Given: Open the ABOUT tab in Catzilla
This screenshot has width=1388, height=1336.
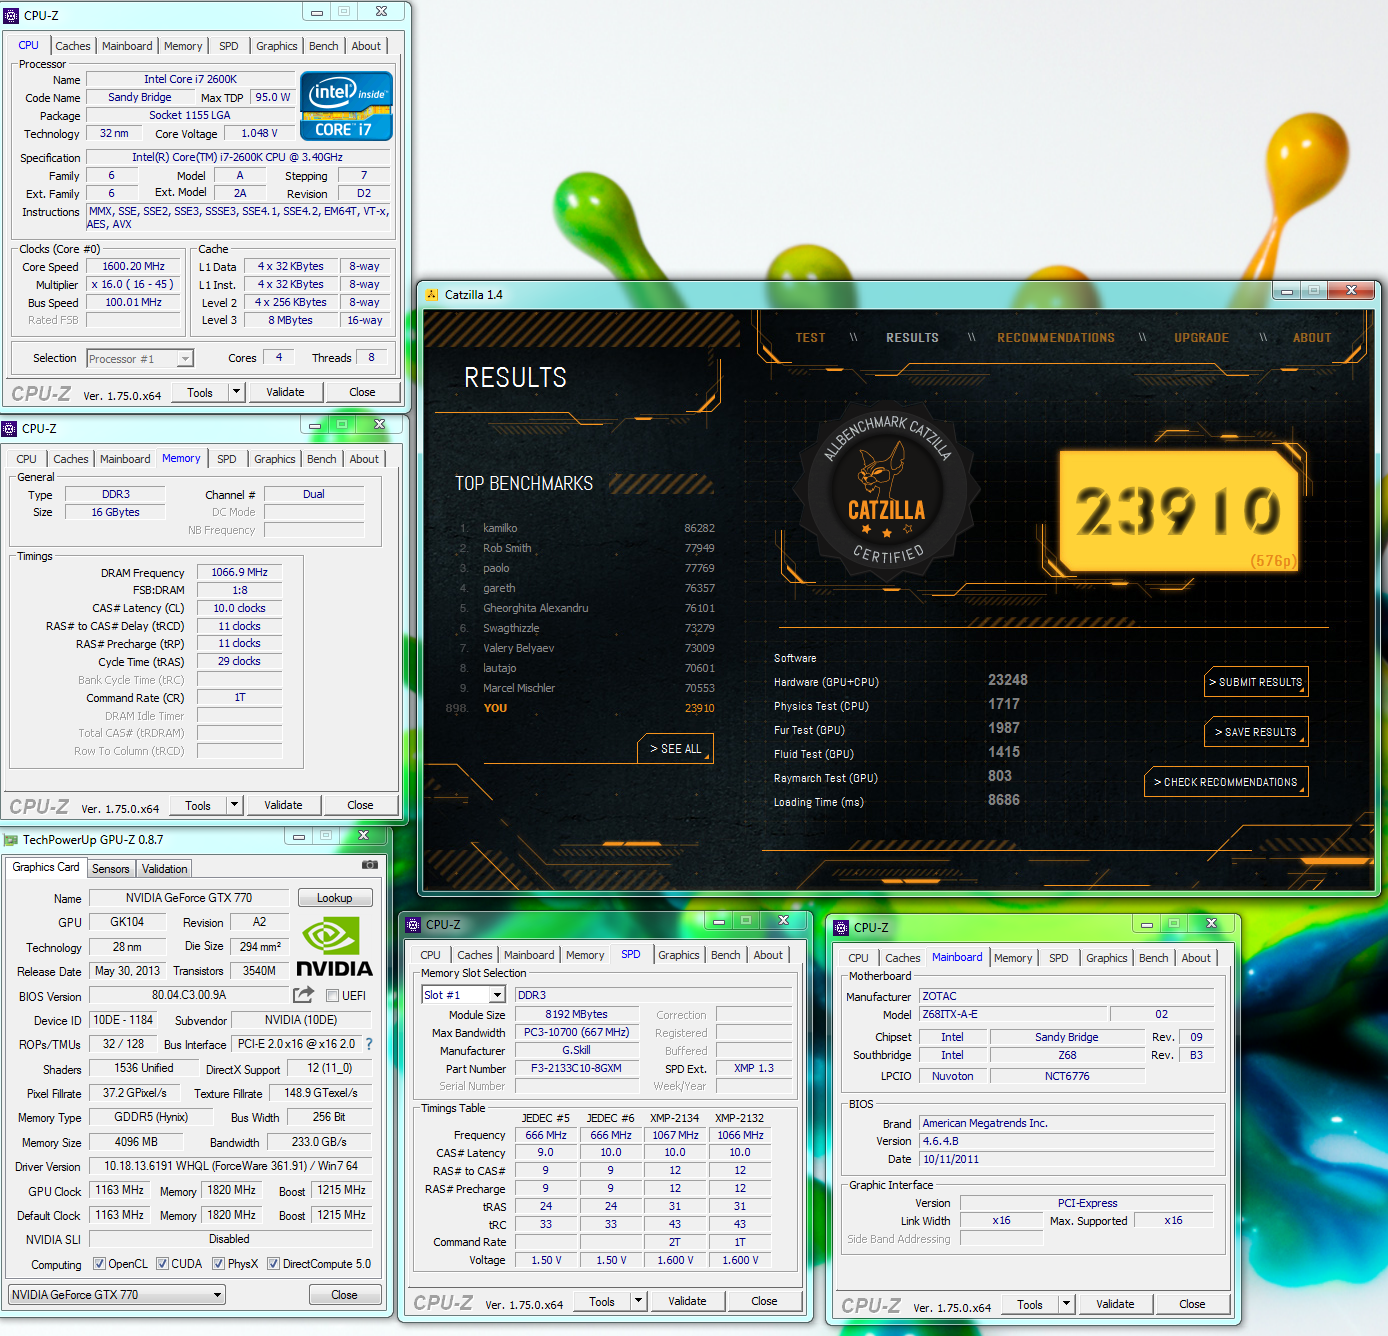Looking at the screenshot, I should point(1312,338).
